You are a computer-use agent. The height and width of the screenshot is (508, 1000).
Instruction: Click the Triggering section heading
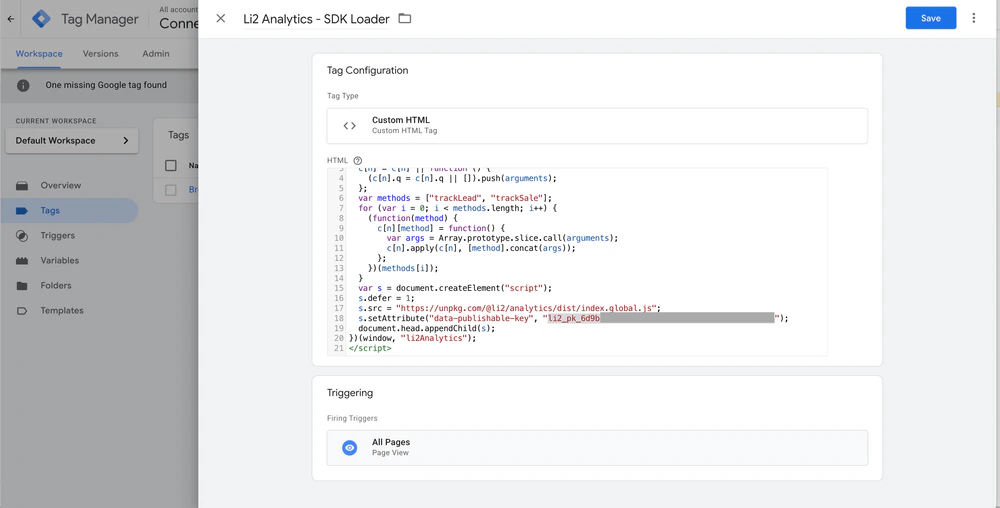point(349,393)
